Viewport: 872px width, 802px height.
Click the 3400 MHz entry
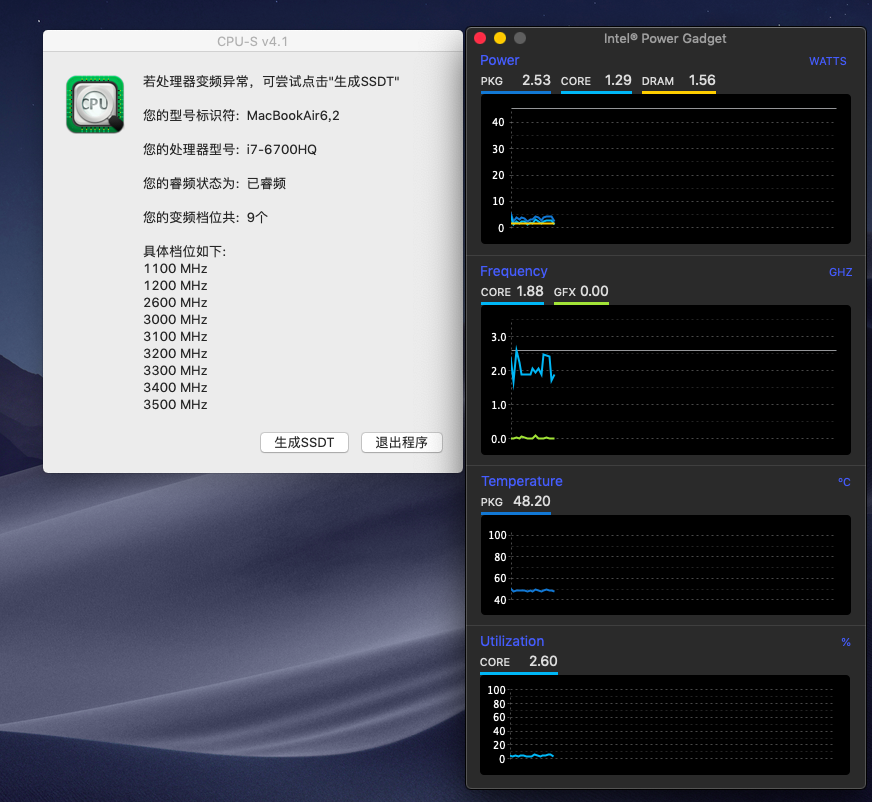point(175,388)
